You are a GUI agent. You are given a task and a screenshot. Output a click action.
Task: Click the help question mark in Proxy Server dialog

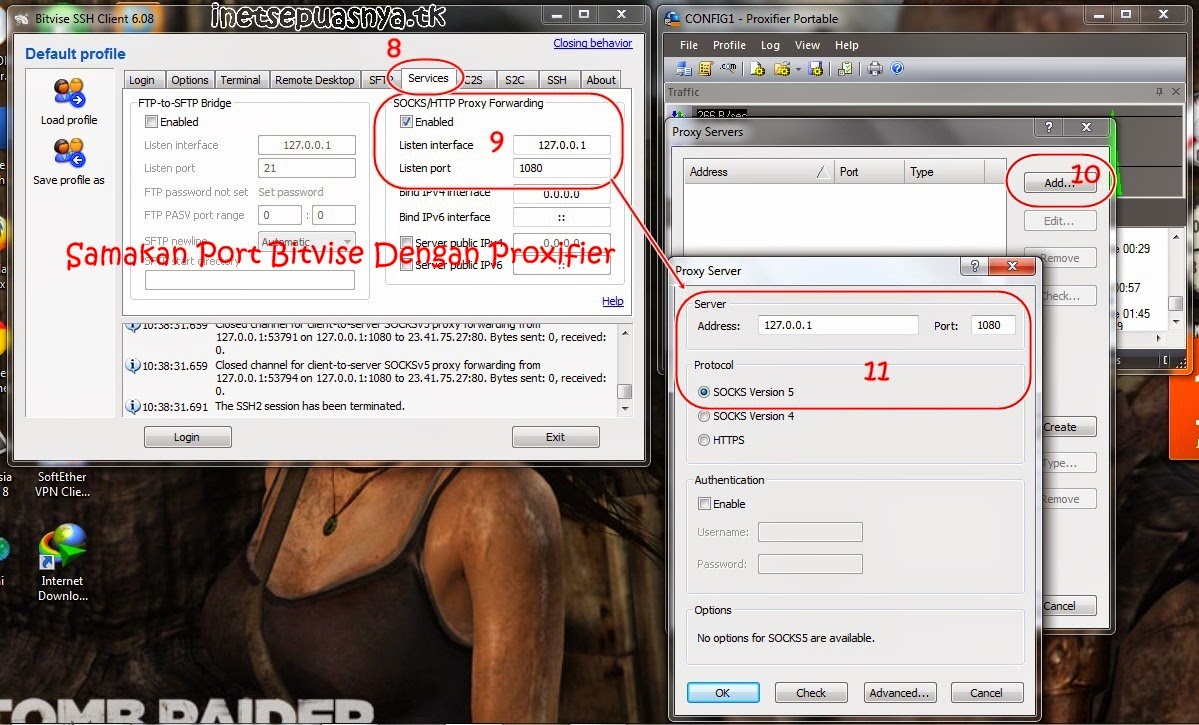point(974,265)
